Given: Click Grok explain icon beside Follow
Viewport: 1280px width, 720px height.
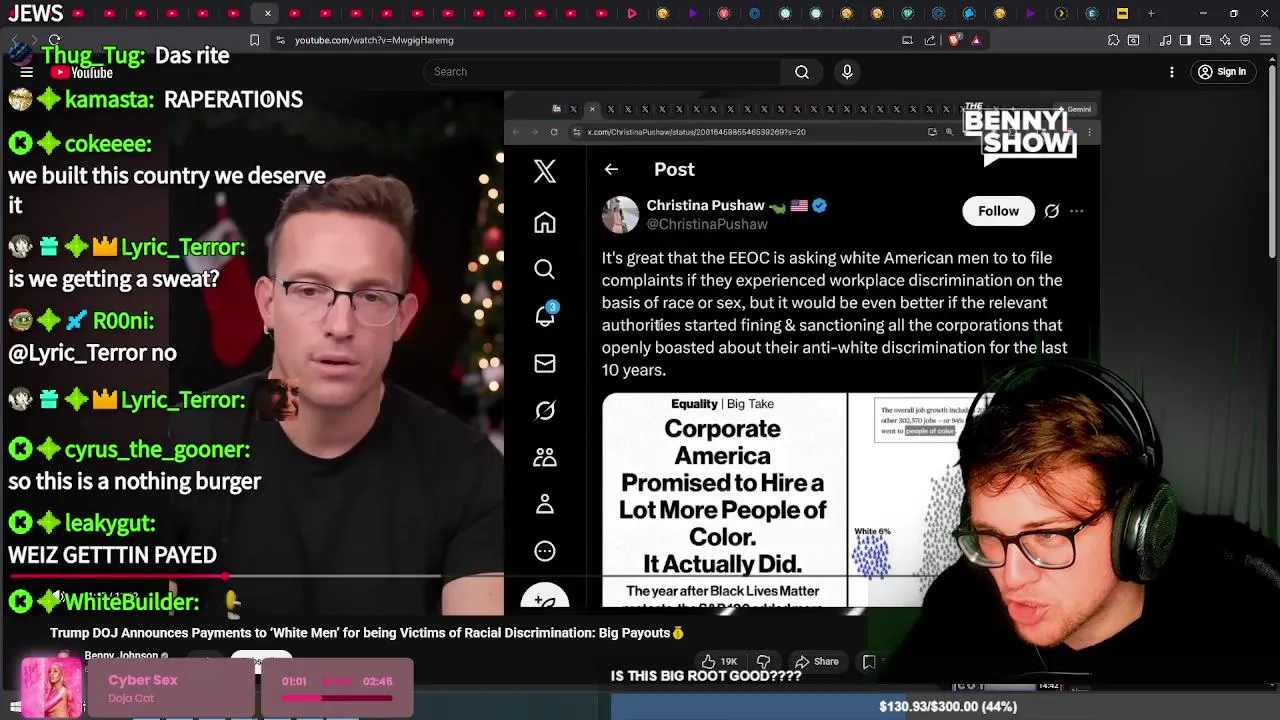Looking at the screenshot, I should point(1052,211).
